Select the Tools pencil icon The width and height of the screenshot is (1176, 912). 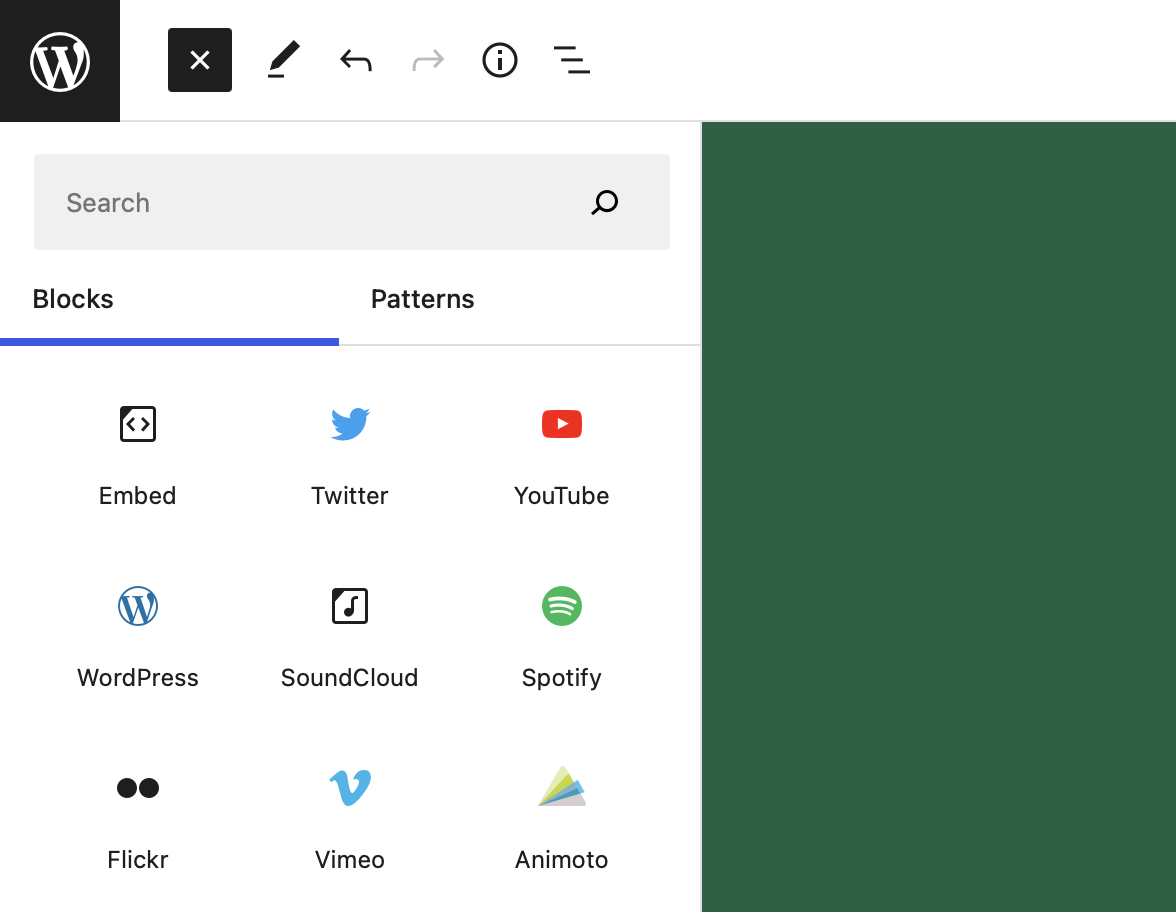[x=283, y=61]
